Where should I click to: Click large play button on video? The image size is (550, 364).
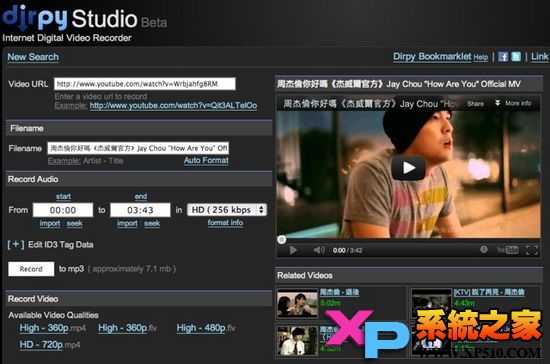coord(409,168)
